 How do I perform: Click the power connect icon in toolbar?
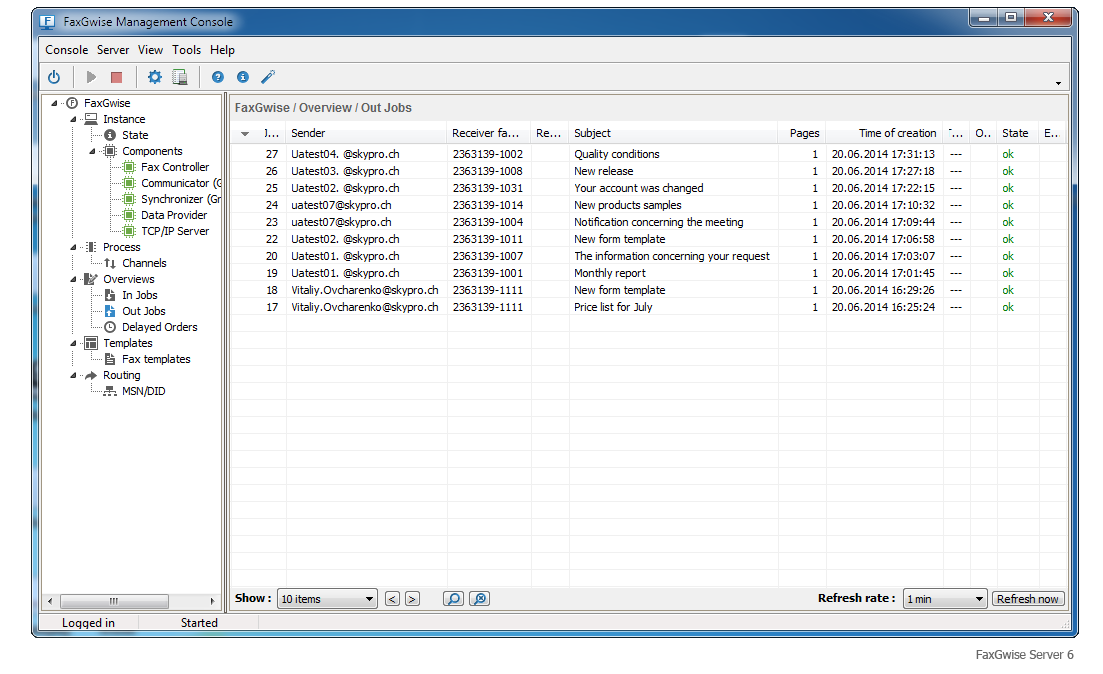54,77
